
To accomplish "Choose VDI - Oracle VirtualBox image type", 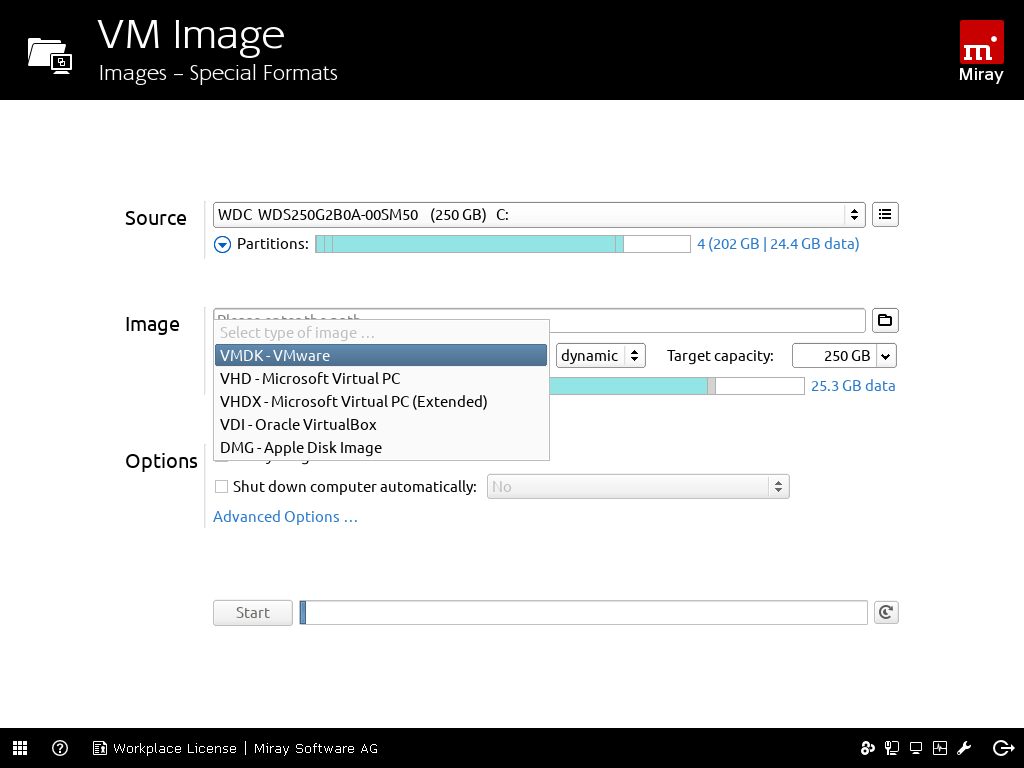I will point(299,425).
